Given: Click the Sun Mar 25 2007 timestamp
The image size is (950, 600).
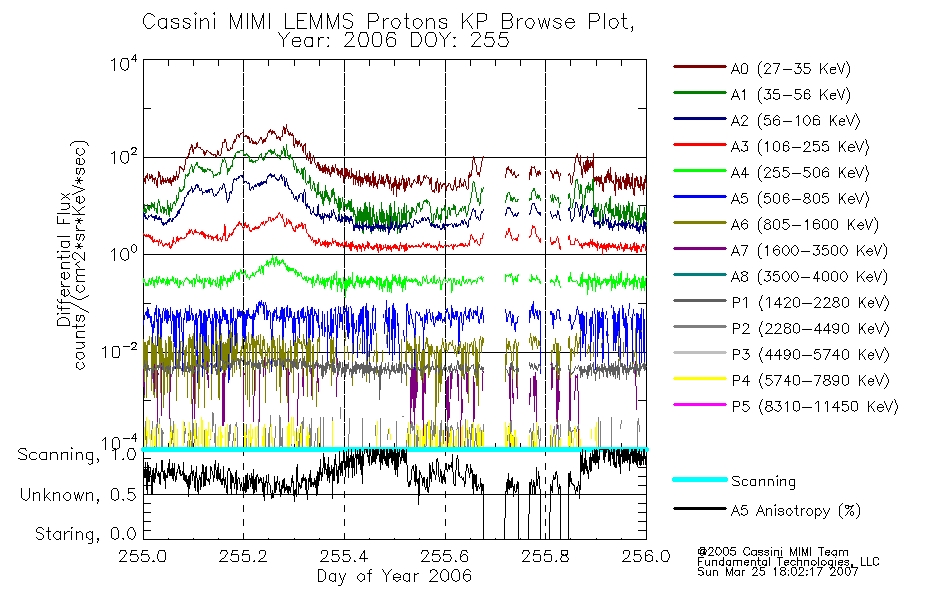Looking at the screenshot, I should click(777, 571).
